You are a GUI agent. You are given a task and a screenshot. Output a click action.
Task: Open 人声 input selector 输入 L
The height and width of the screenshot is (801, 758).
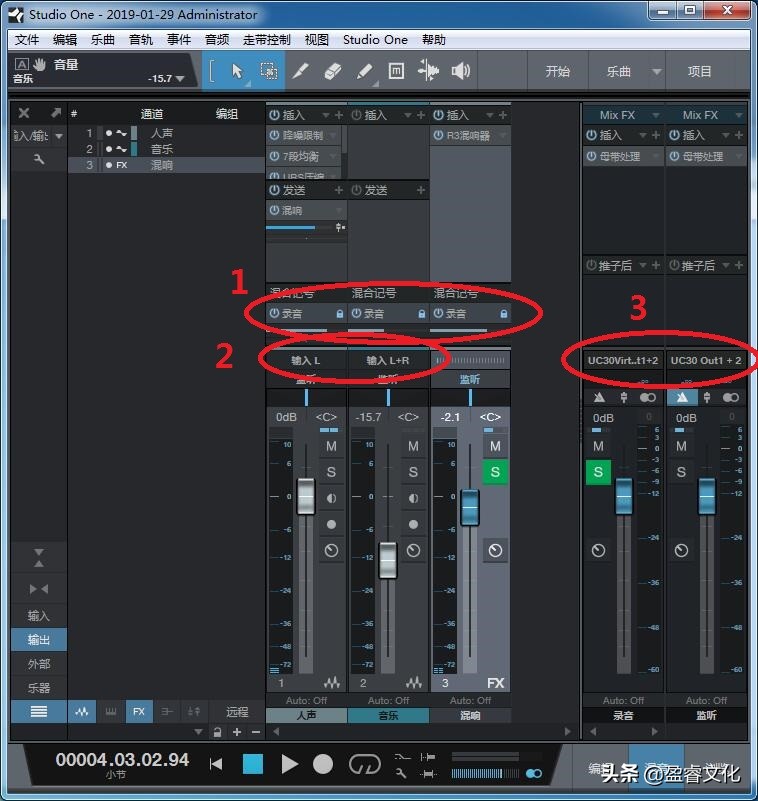(x=306, y=361)
